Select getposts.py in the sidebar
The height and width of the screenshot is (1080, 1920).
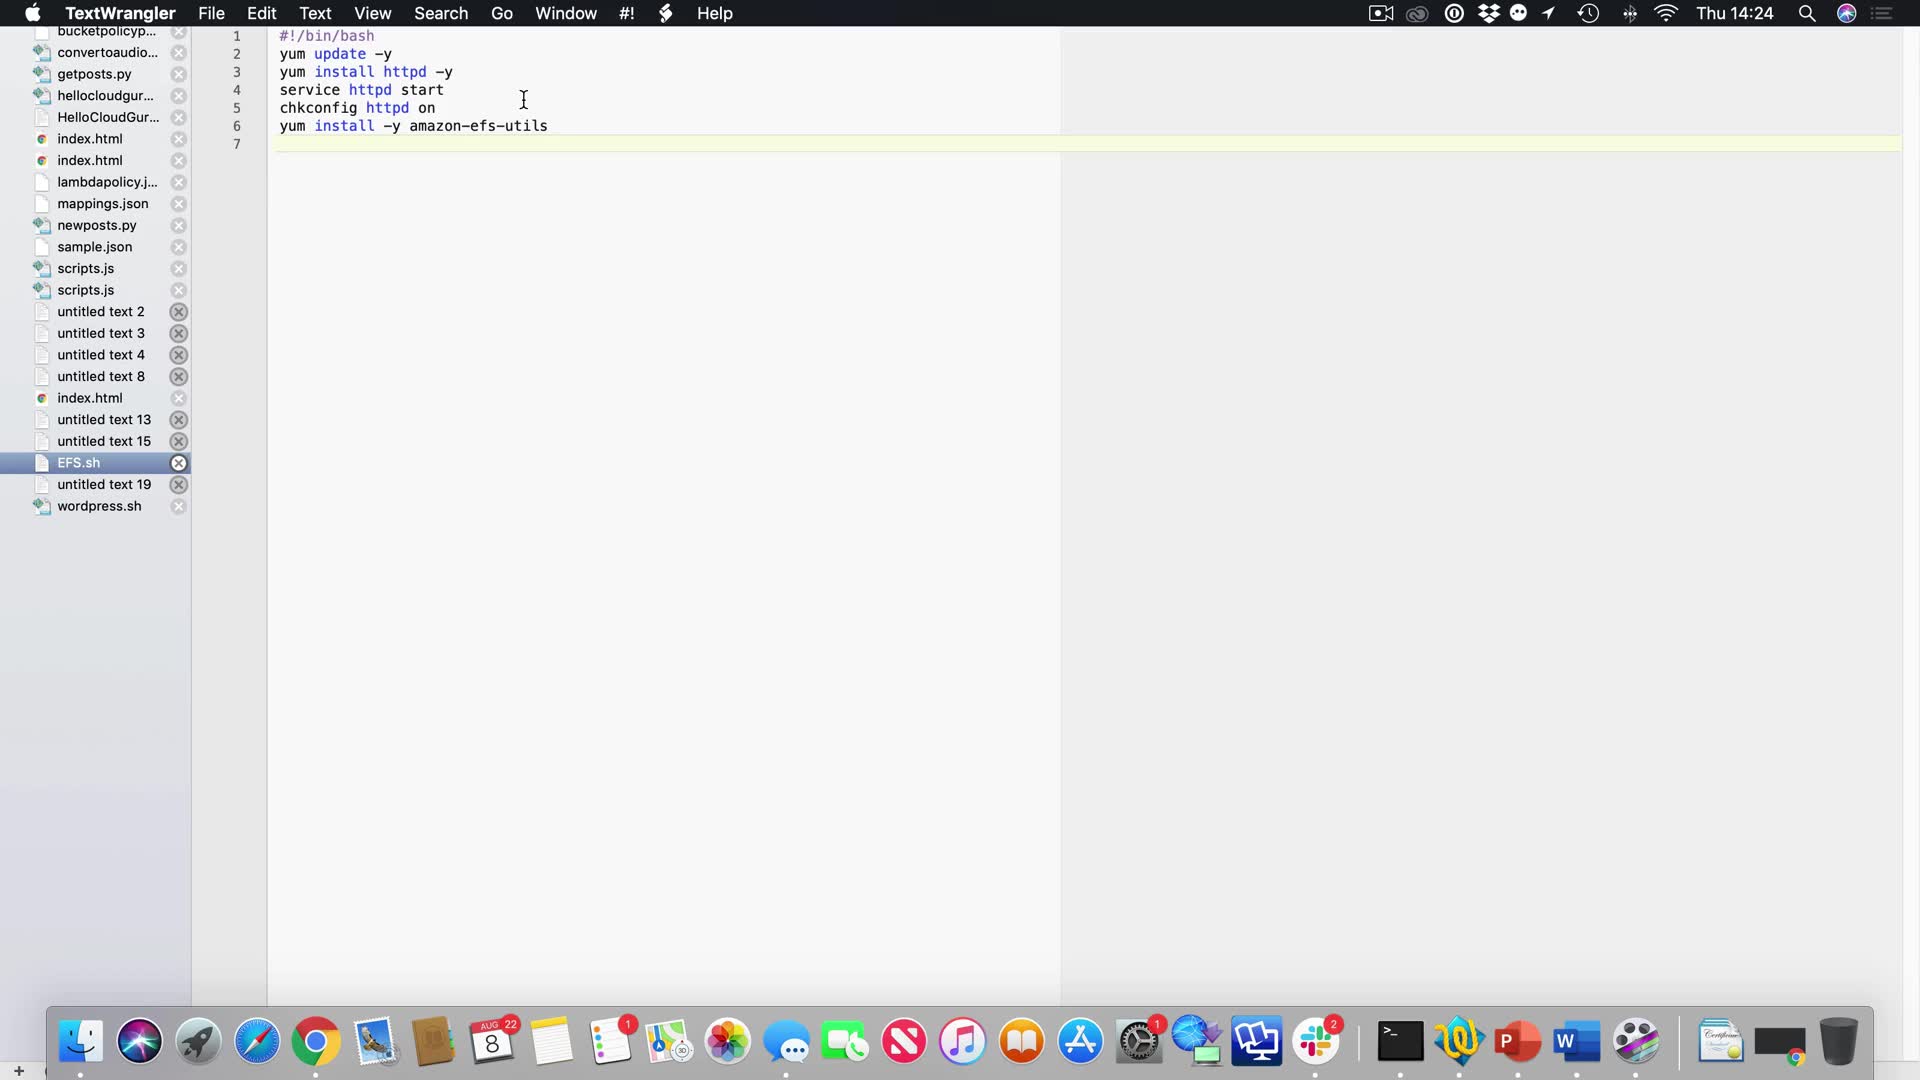[94, 74]
